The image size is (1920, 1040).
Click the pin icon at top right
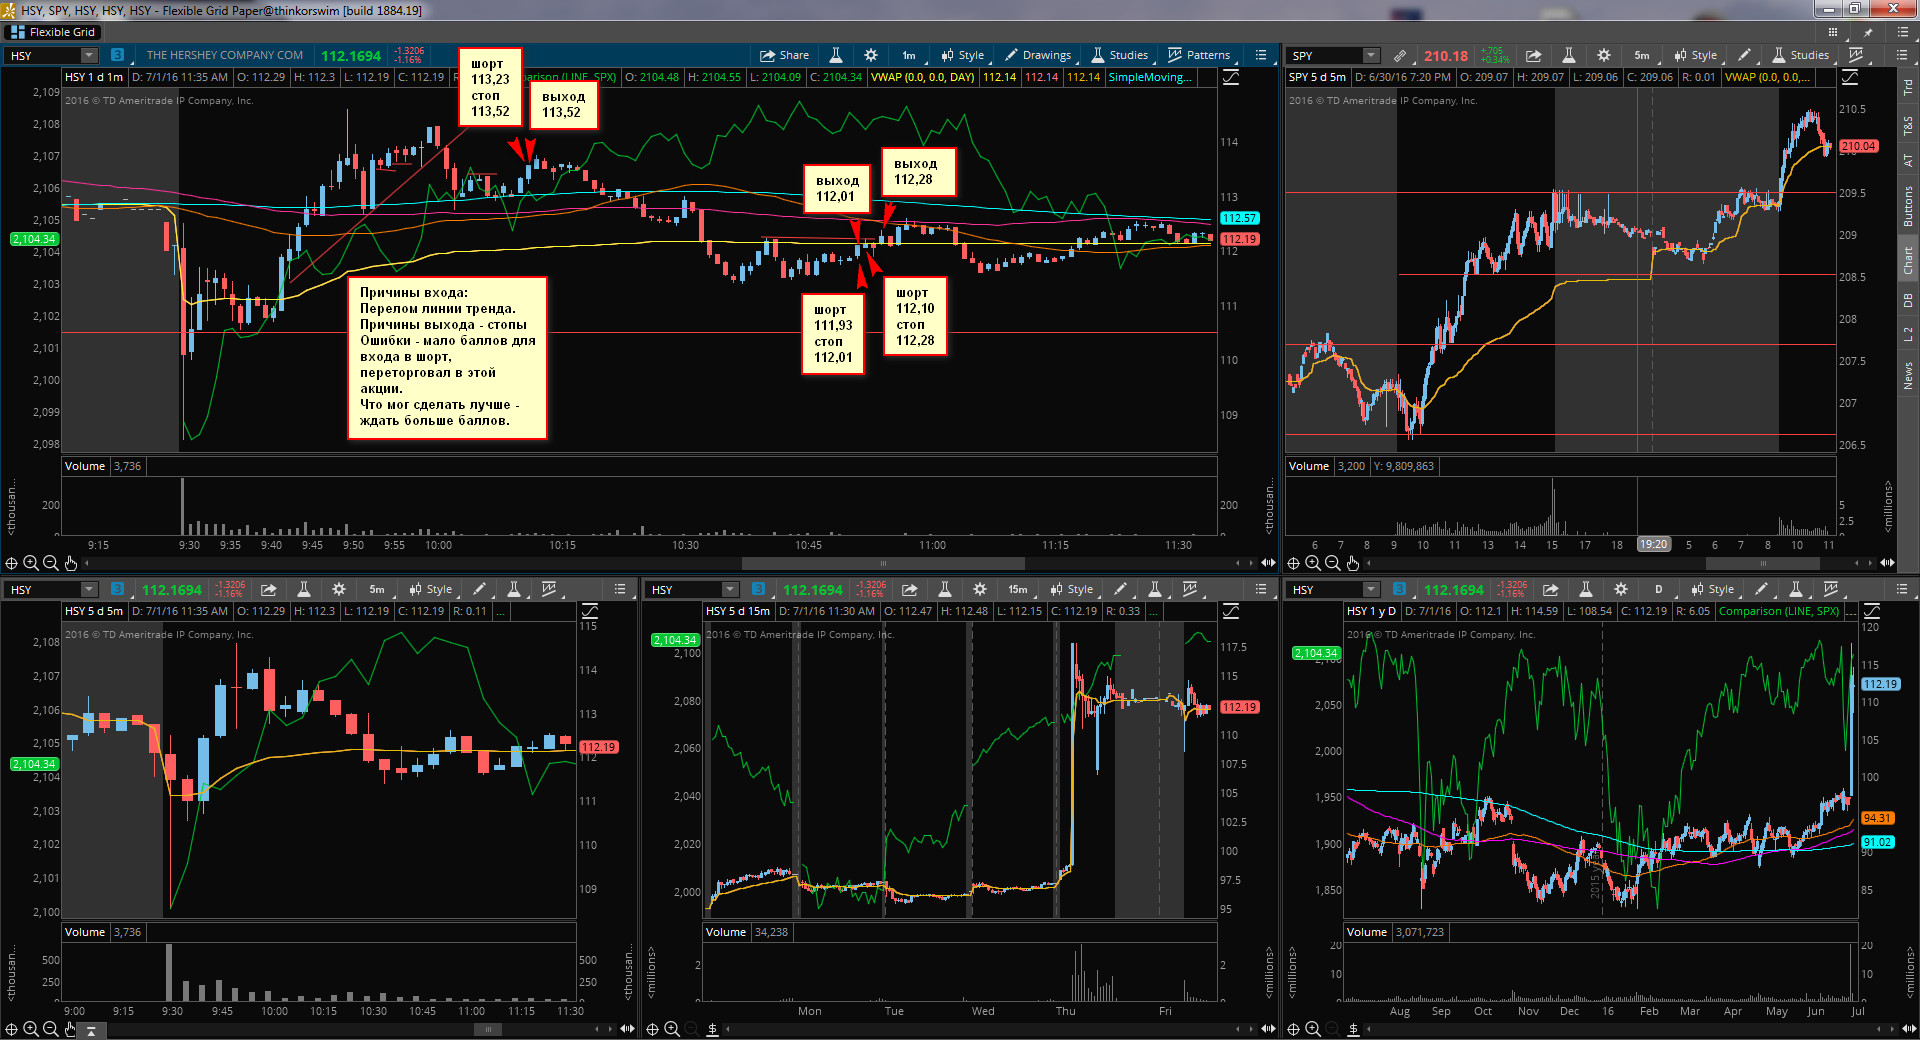pyautogui.click(x=1867, y=32)
